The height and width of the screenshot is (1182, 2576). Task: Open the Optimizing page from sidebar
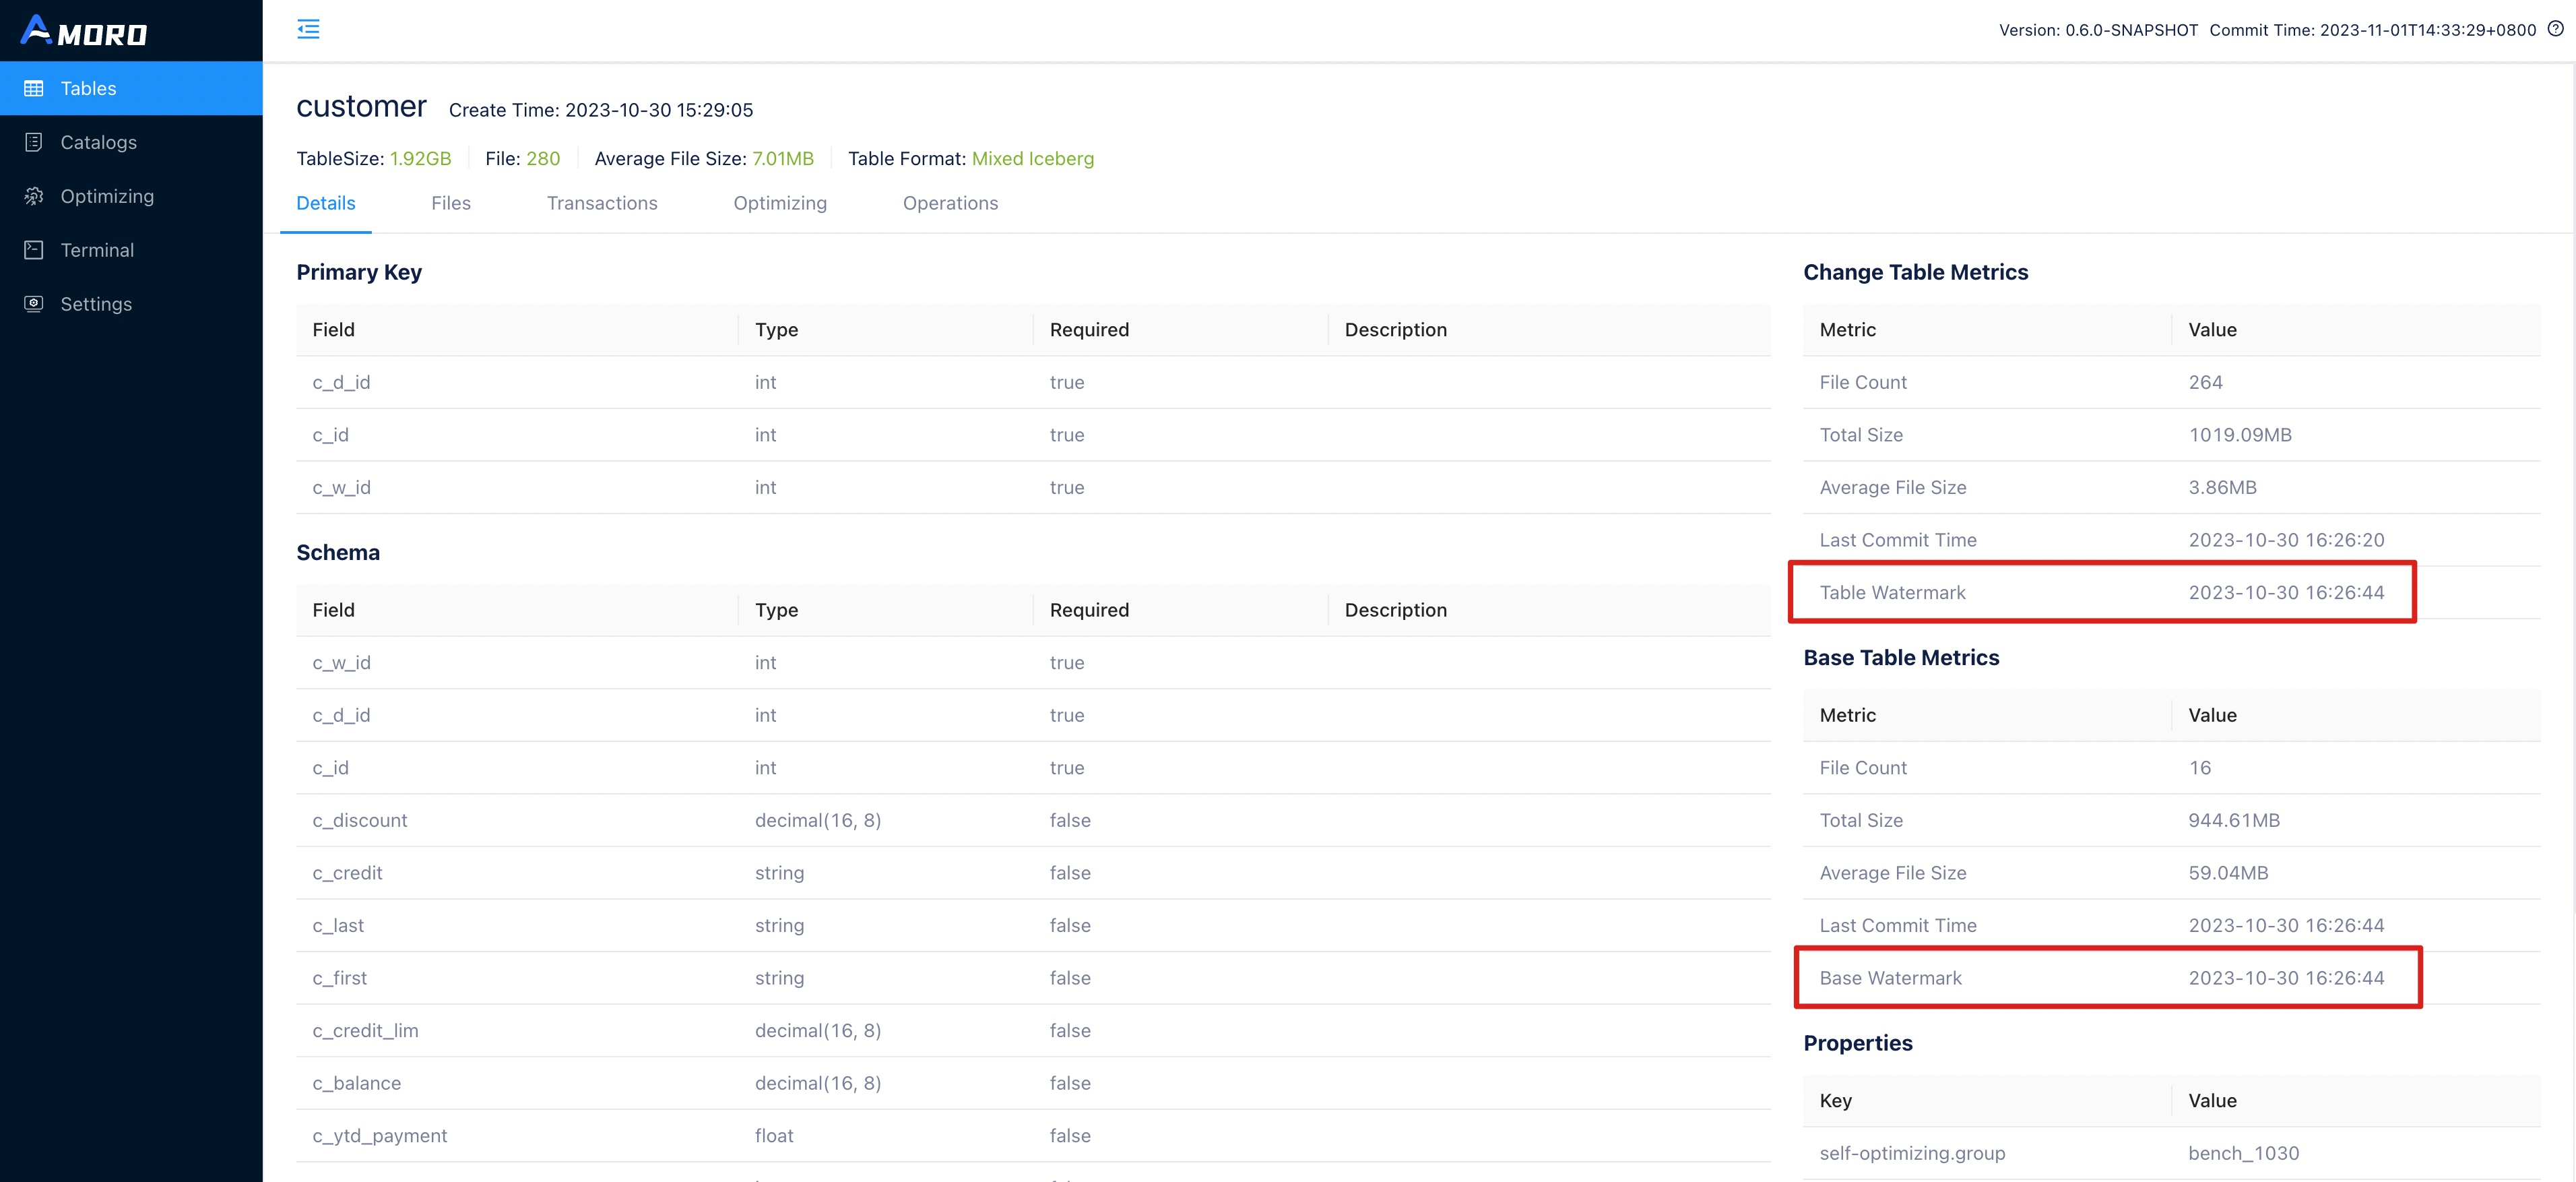tap(107, 196)
